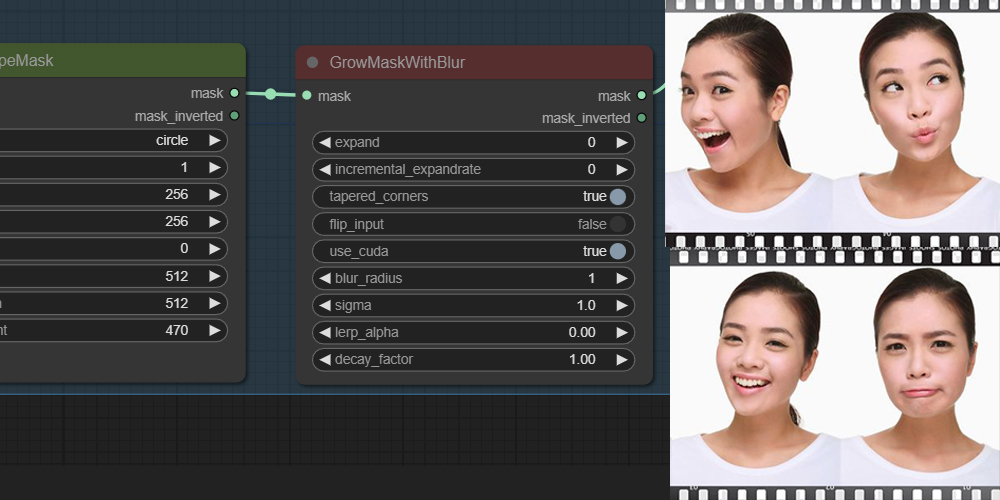The width and height of the screenshot is (1000, 500).
Task: Click the GrowMaskWithBlur collapse dot
Action: click(x=312, y=62)
